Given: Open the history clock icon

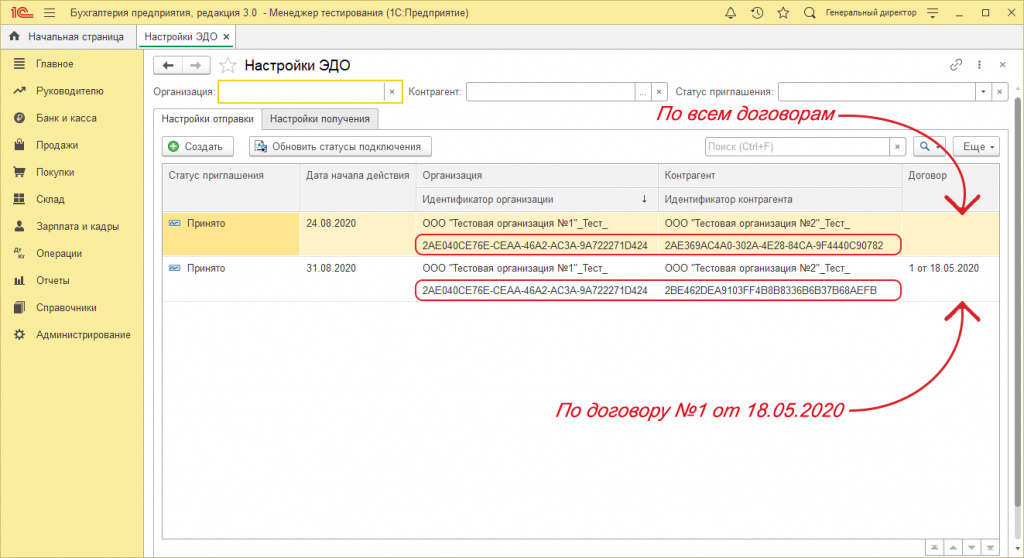Looking at the screenshot, I should [757, 12].
